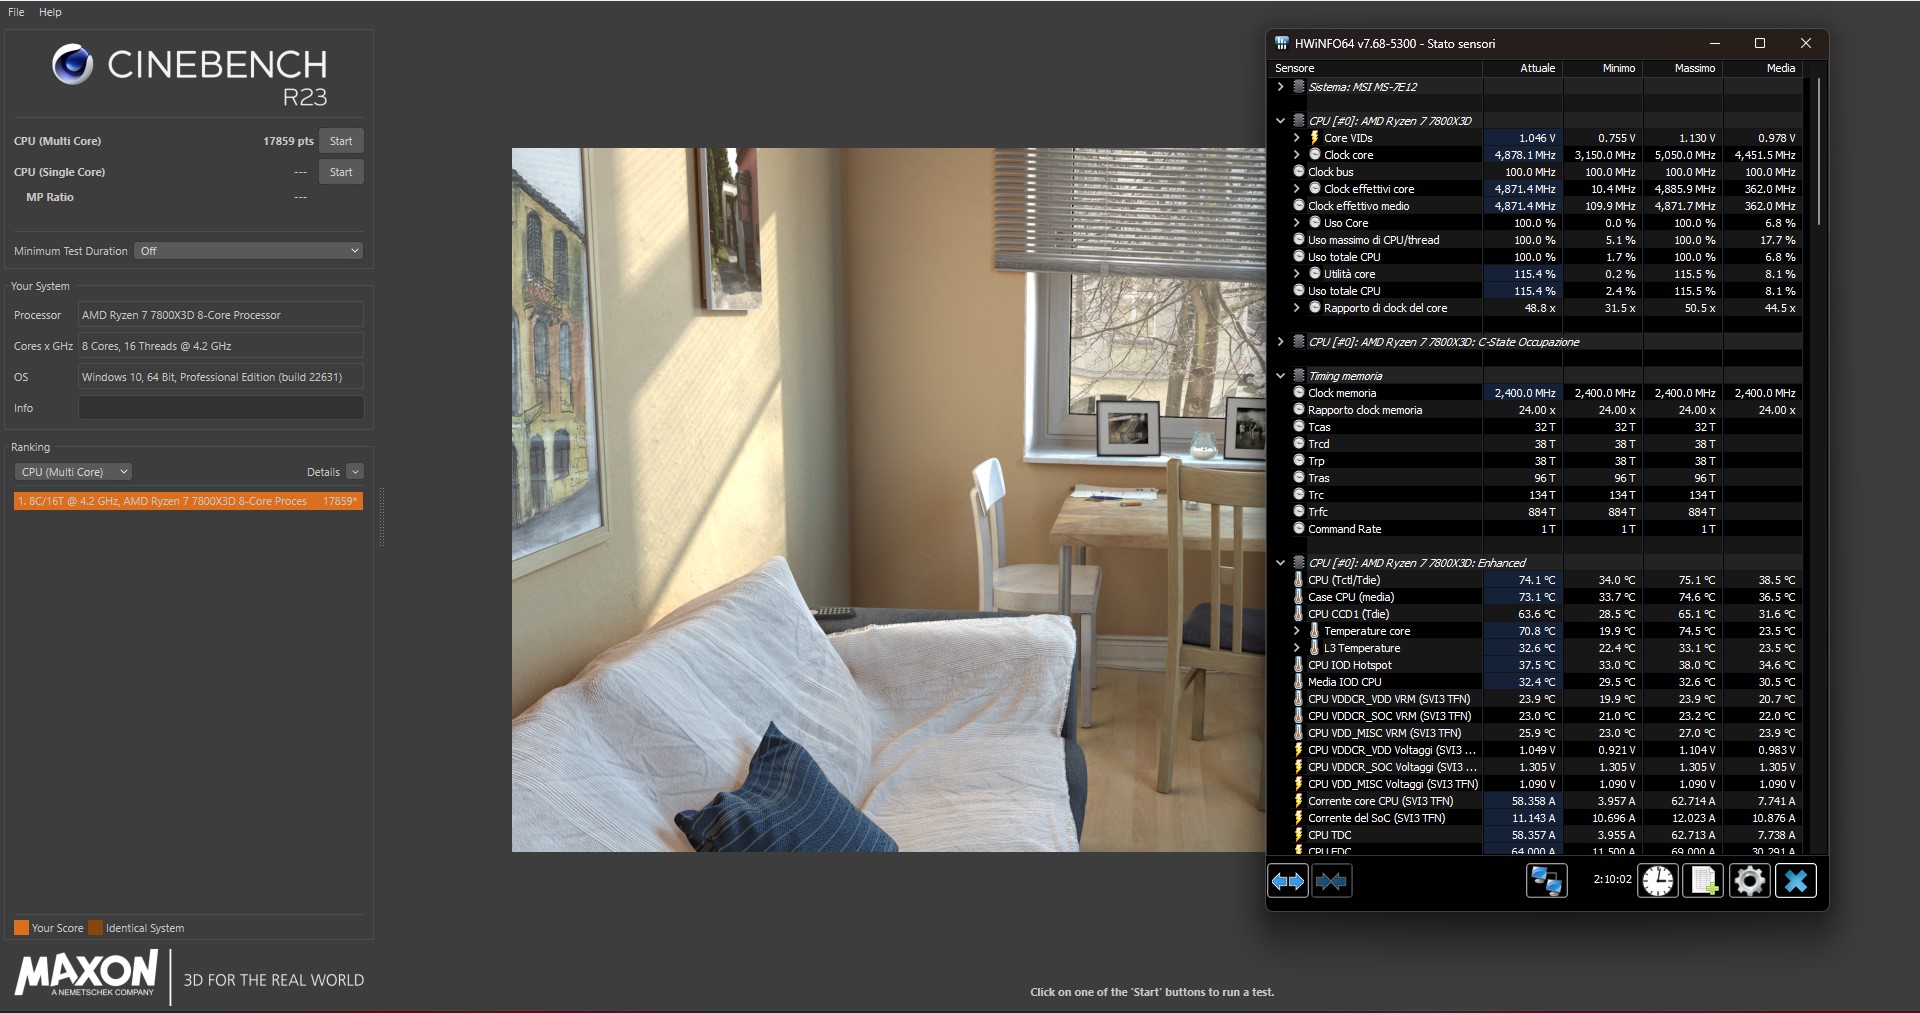This screenshot has height=1013, width=1920.
Task: Click the Media column header
Action: coord(1762,68)
